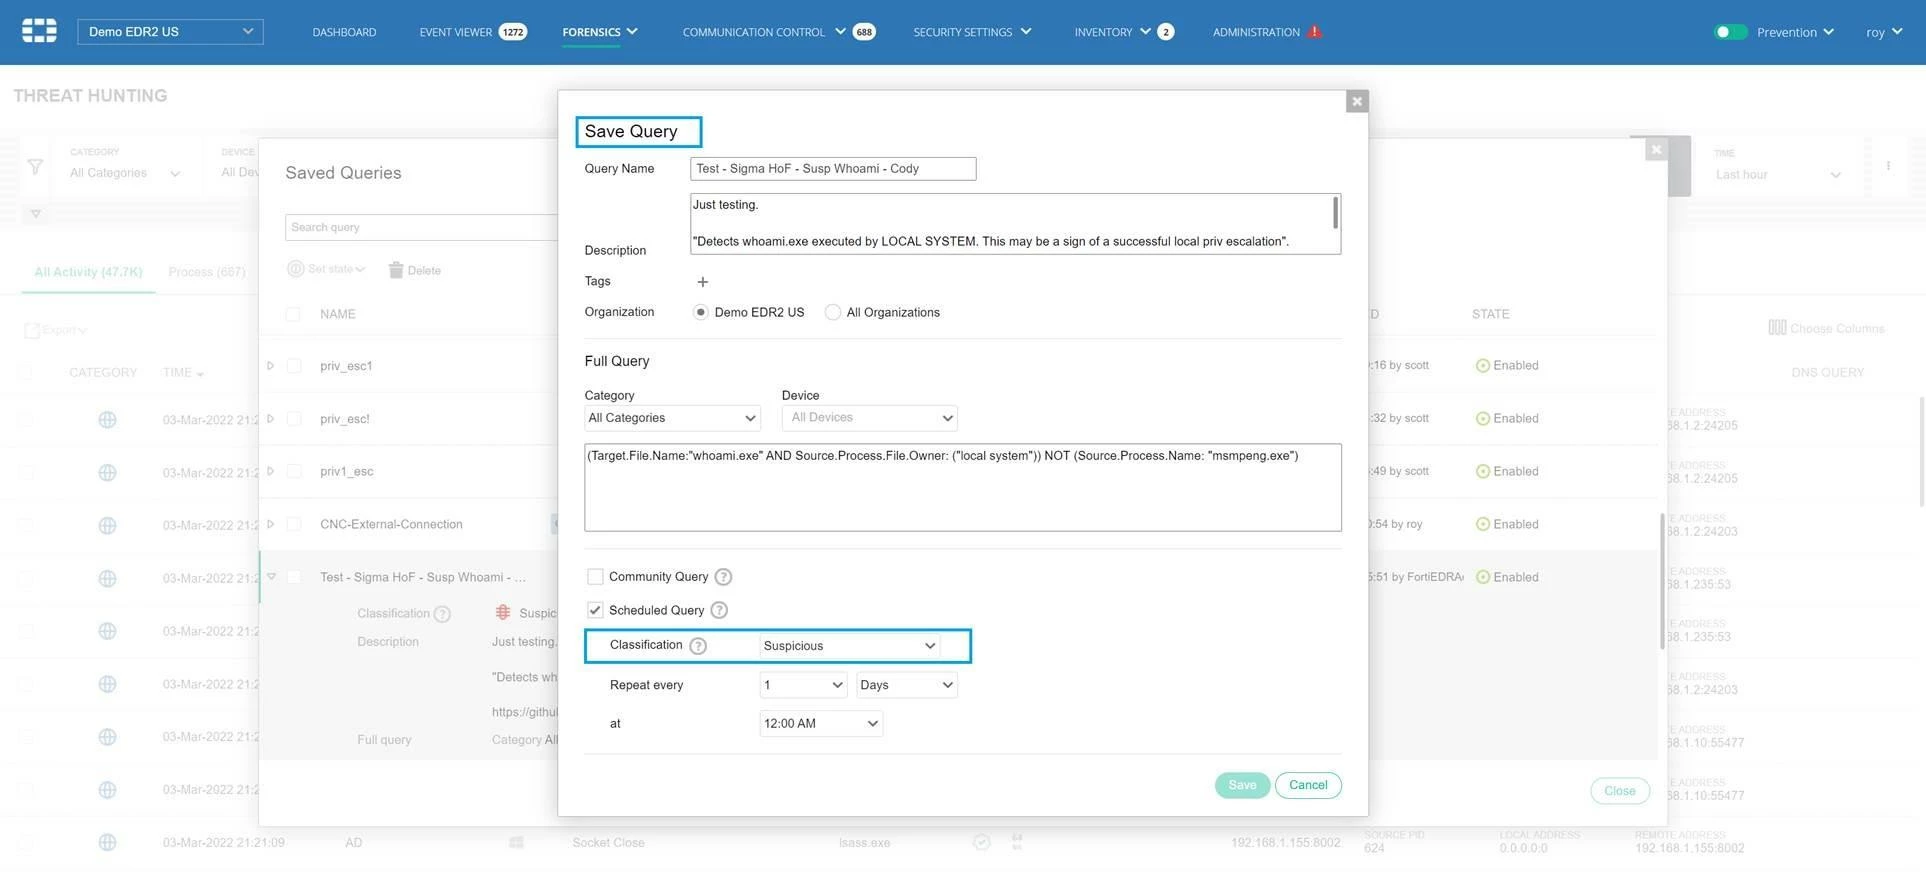This screenshot has width=1926, height=883.
Task: Open the Days interval dropdown
Action: 907,685
